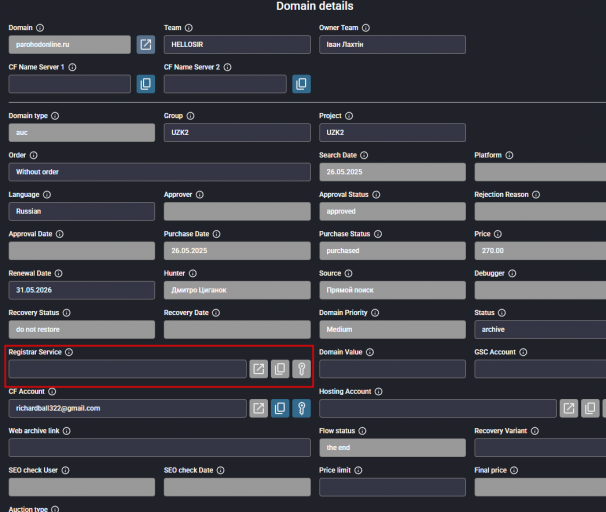Copy the CF Name Server 1 value
Screen dimensions: 606x512
point(146,84)
